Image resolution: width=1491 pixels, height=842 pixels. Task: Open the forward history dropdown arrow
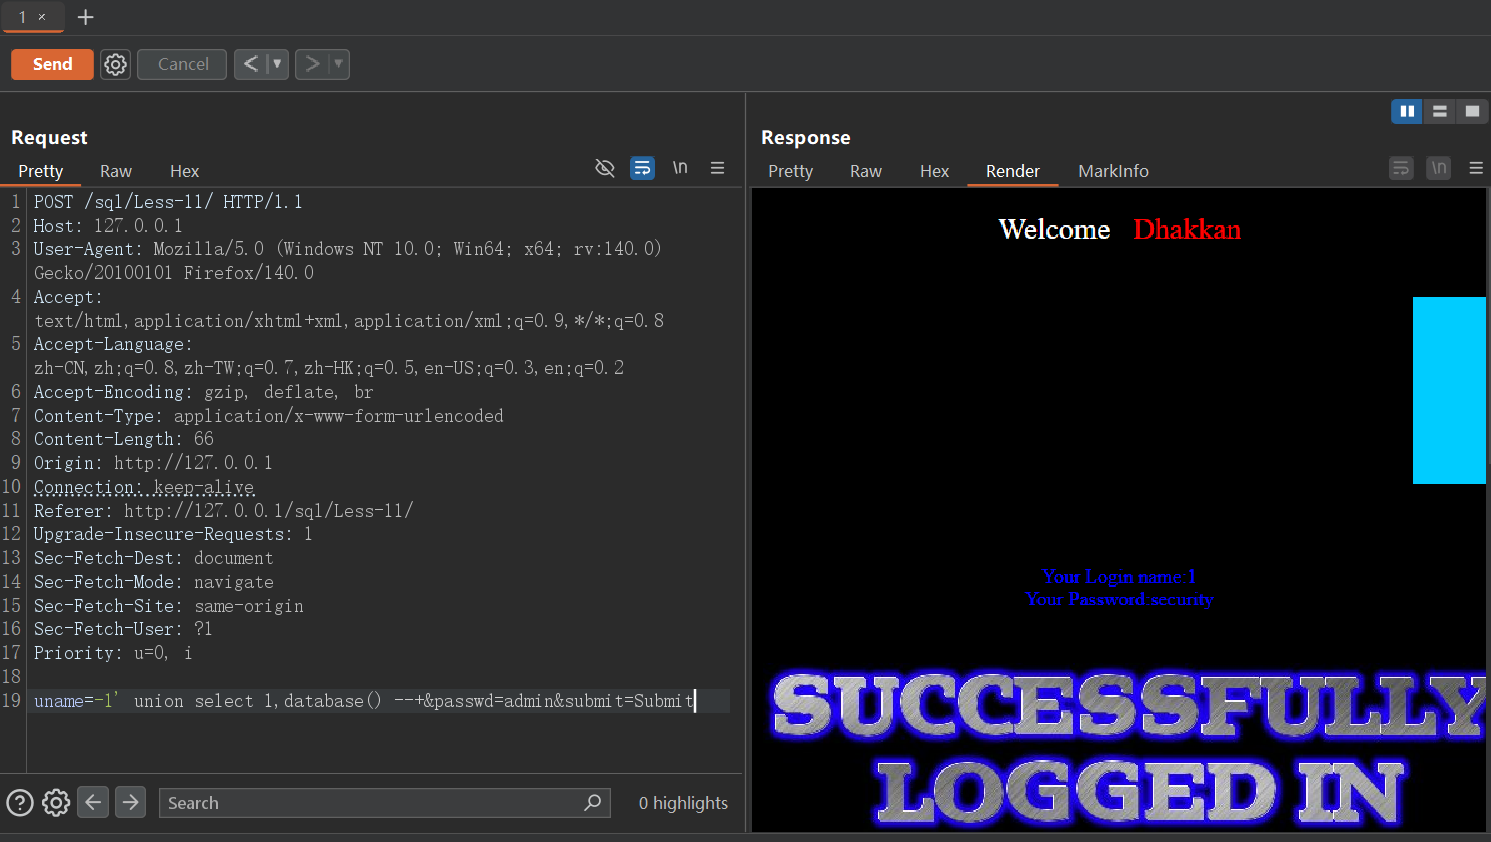339,64
